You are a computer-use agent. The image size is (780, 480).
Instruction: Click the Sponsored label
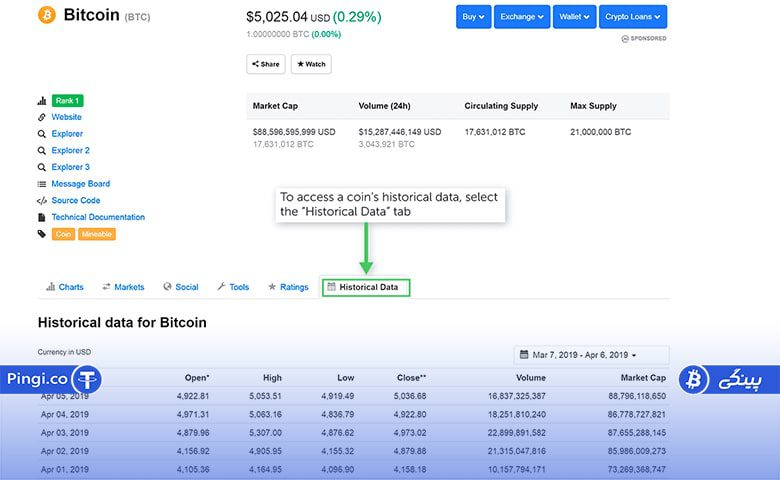644,39
